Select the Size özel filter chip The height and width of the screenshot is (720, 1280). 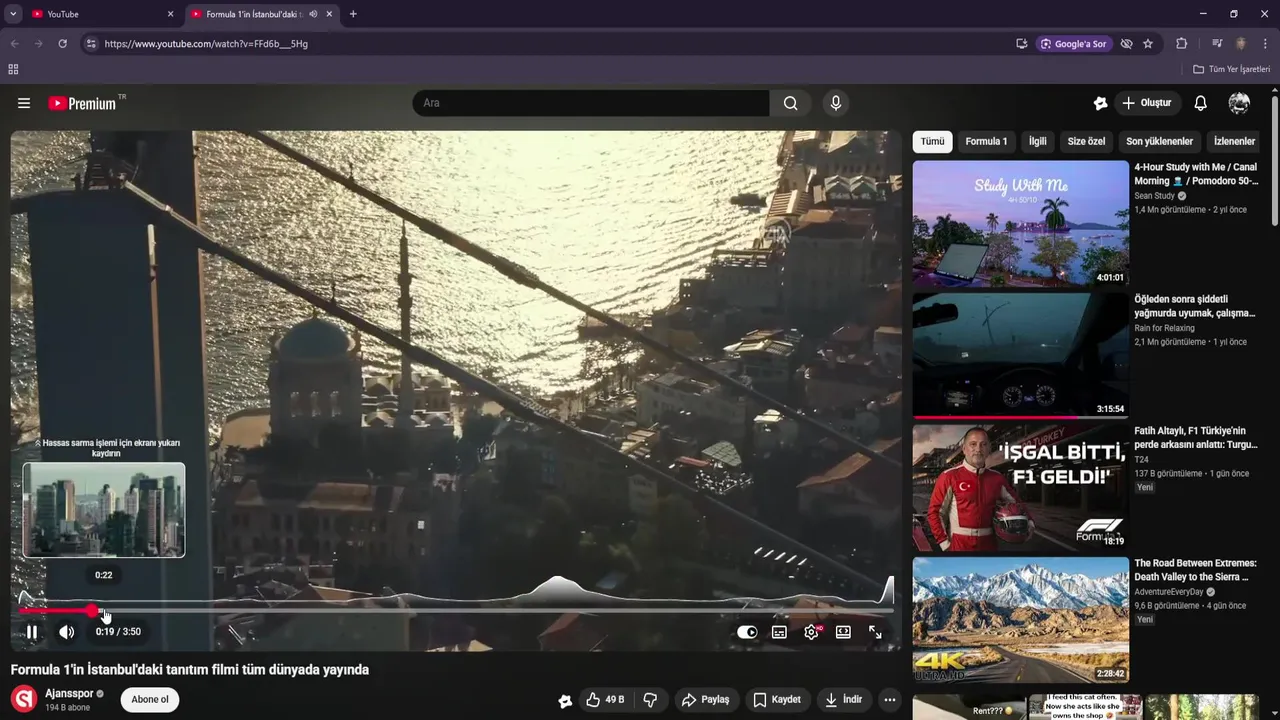click(1086, 141)
